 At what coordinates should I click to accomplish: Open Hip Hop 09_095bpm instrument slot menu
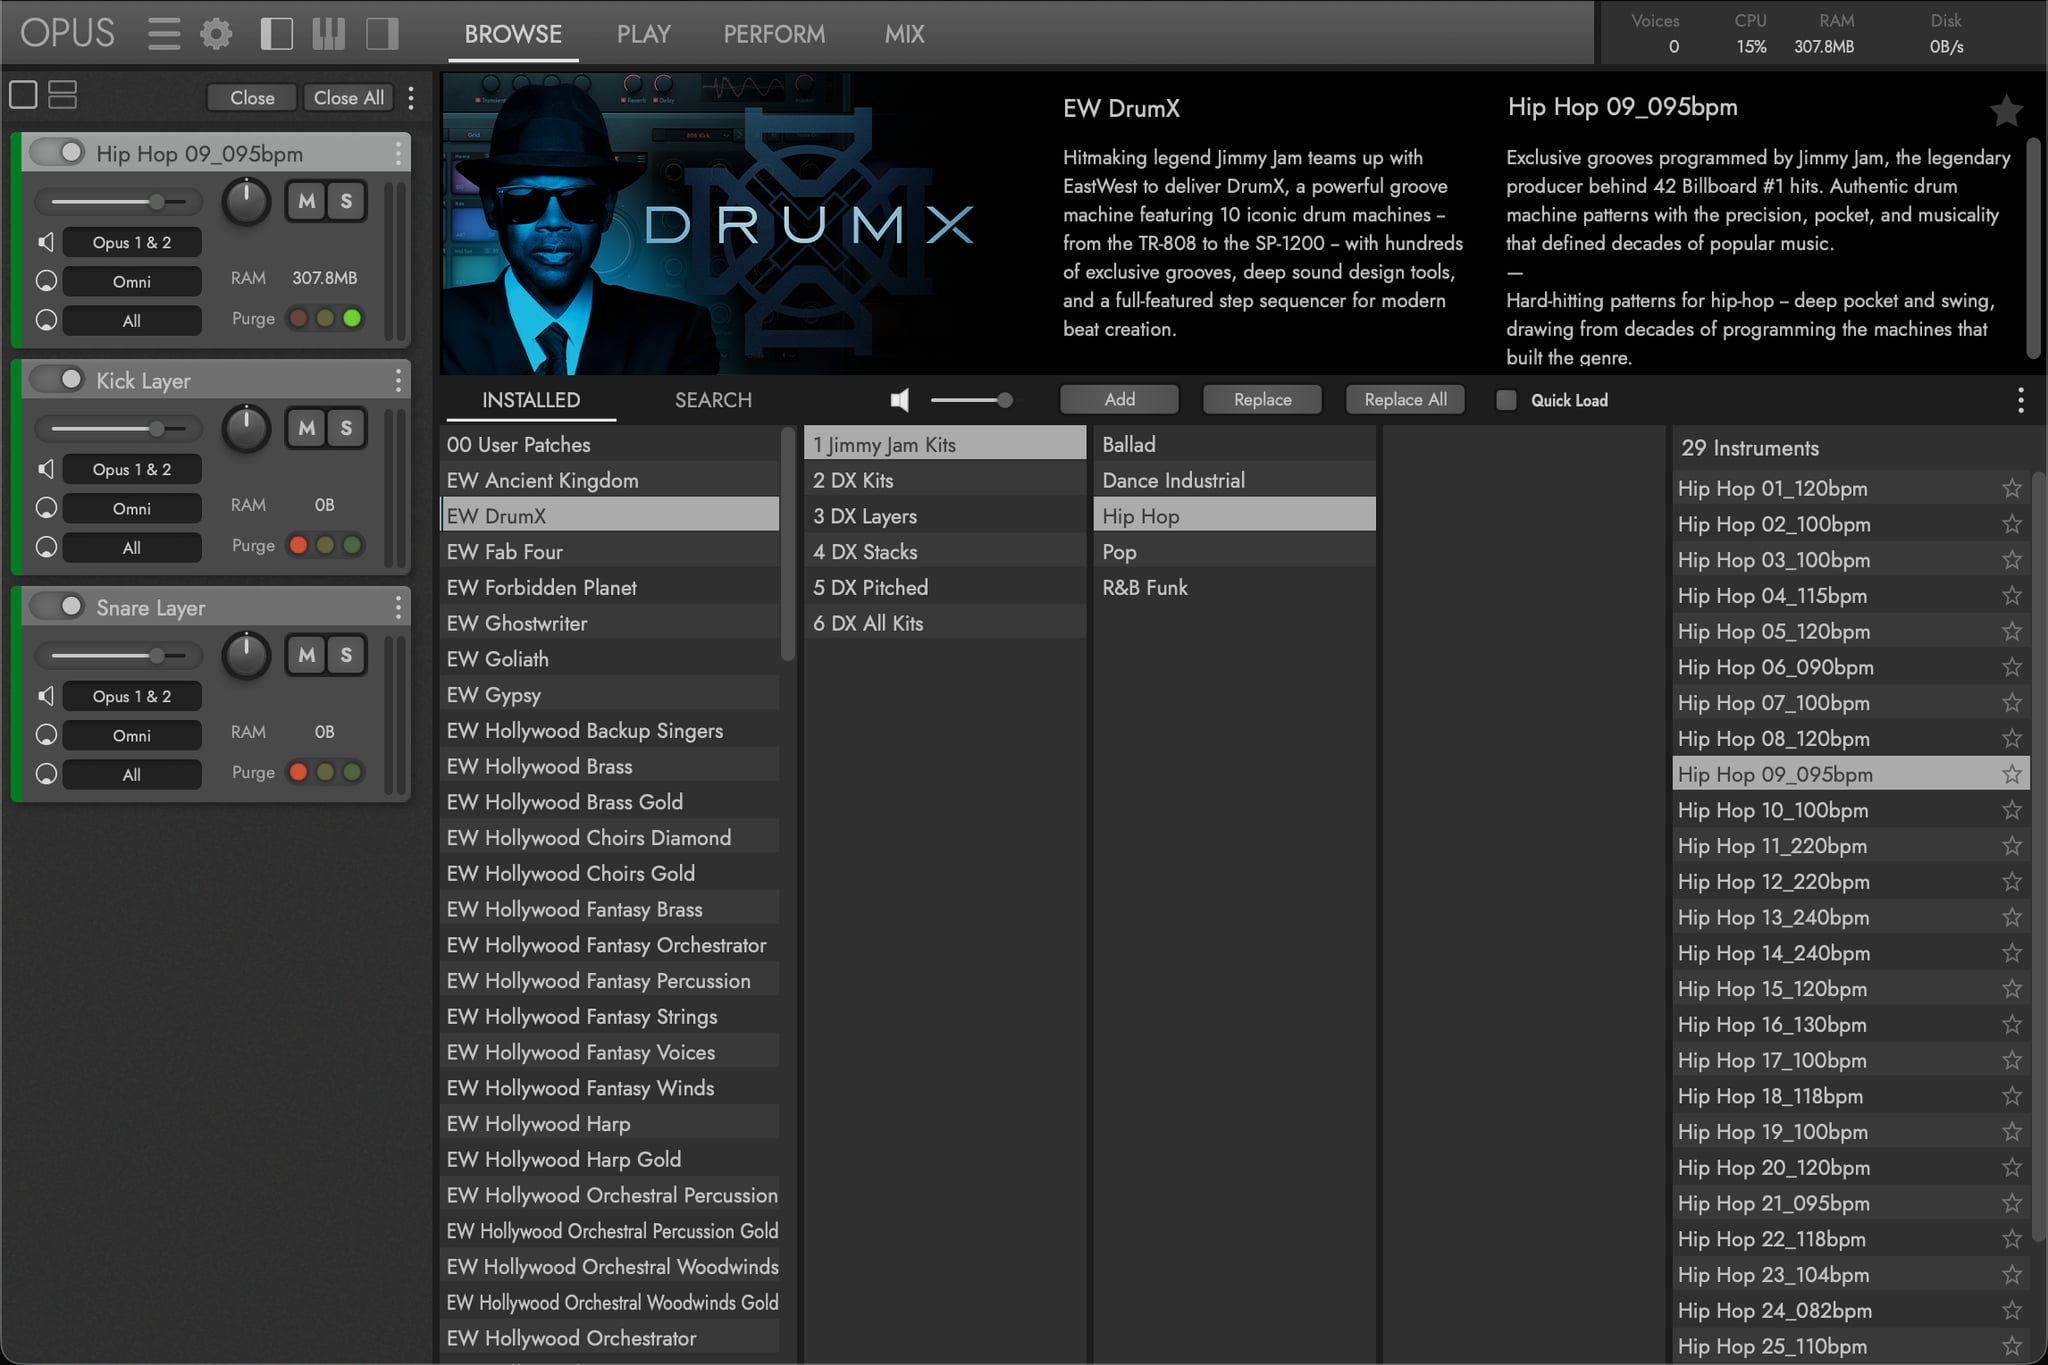398,153
